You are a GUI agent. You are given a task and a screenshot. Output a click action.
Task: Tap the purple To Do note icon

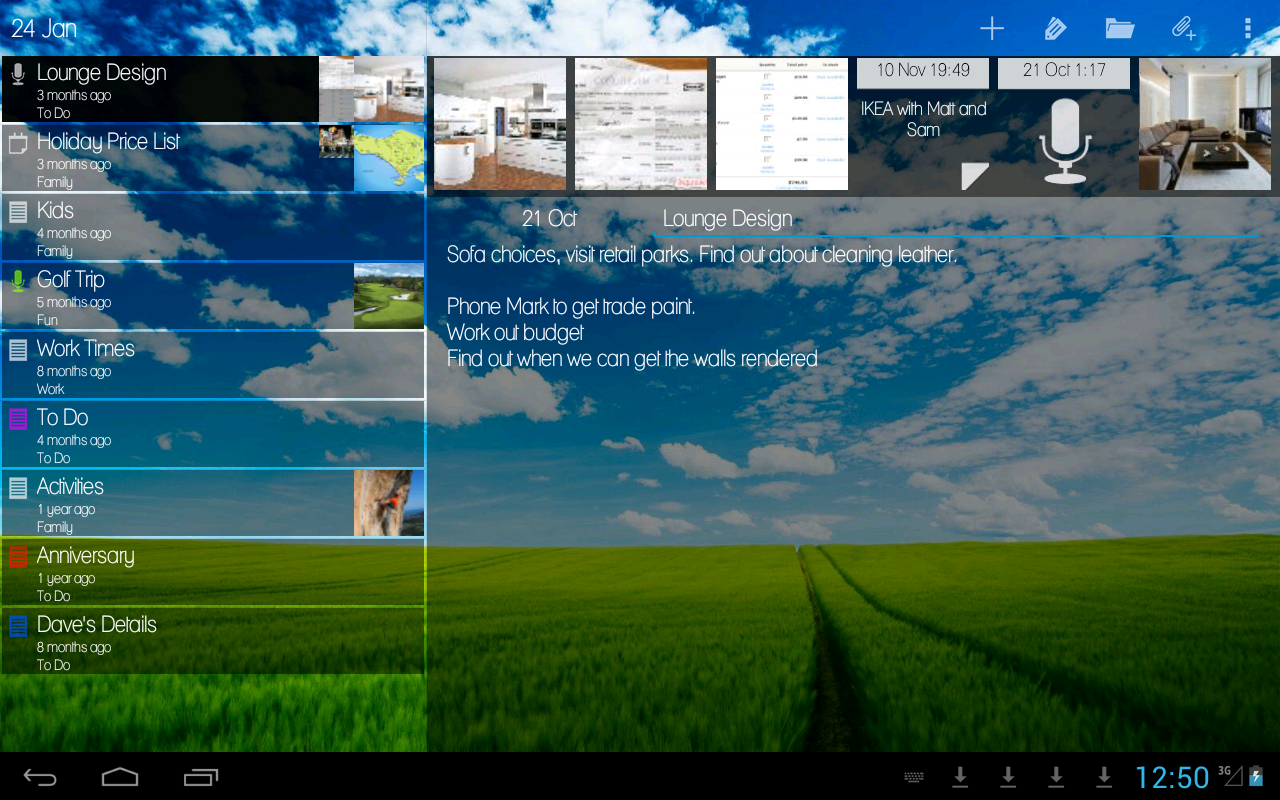point(18,419)
